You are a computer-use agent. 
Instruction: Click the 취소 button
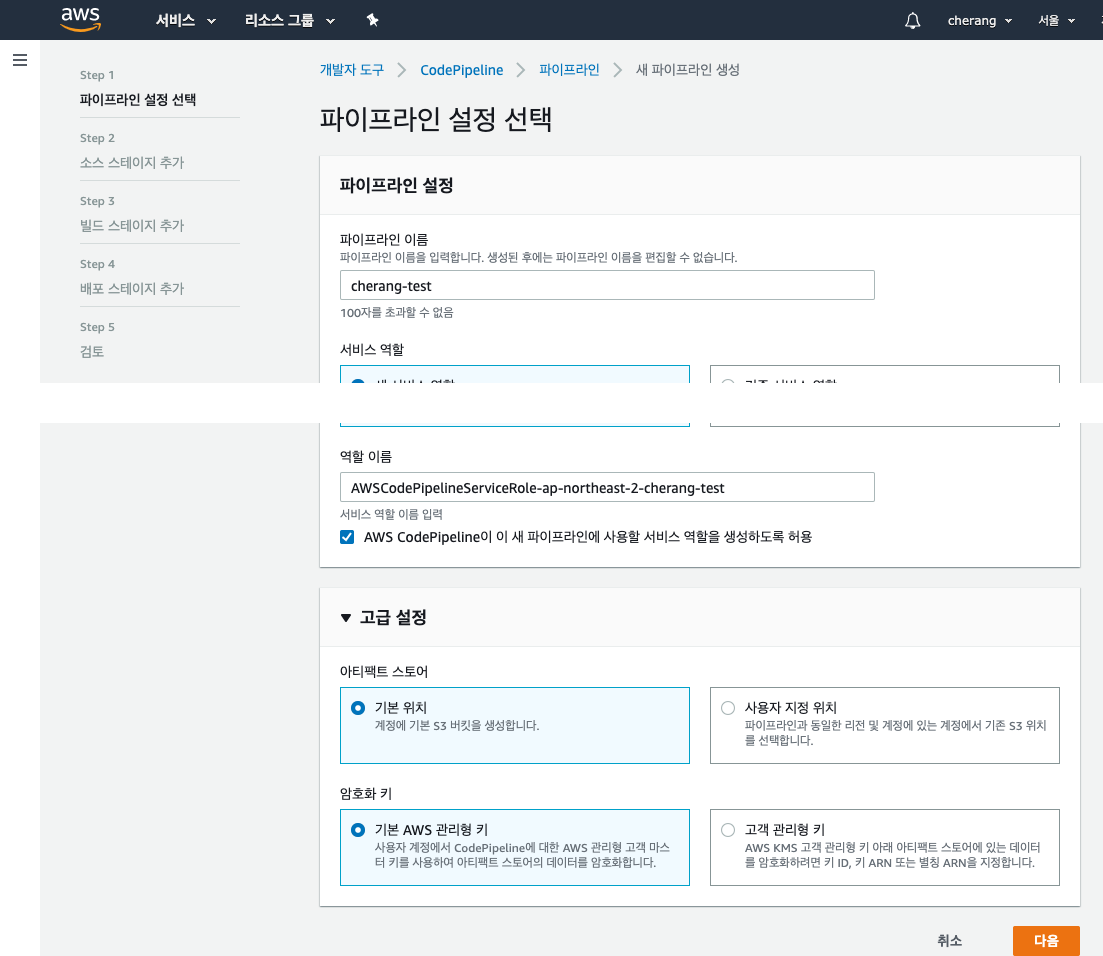pyautogui.click(x=949, y=941)
